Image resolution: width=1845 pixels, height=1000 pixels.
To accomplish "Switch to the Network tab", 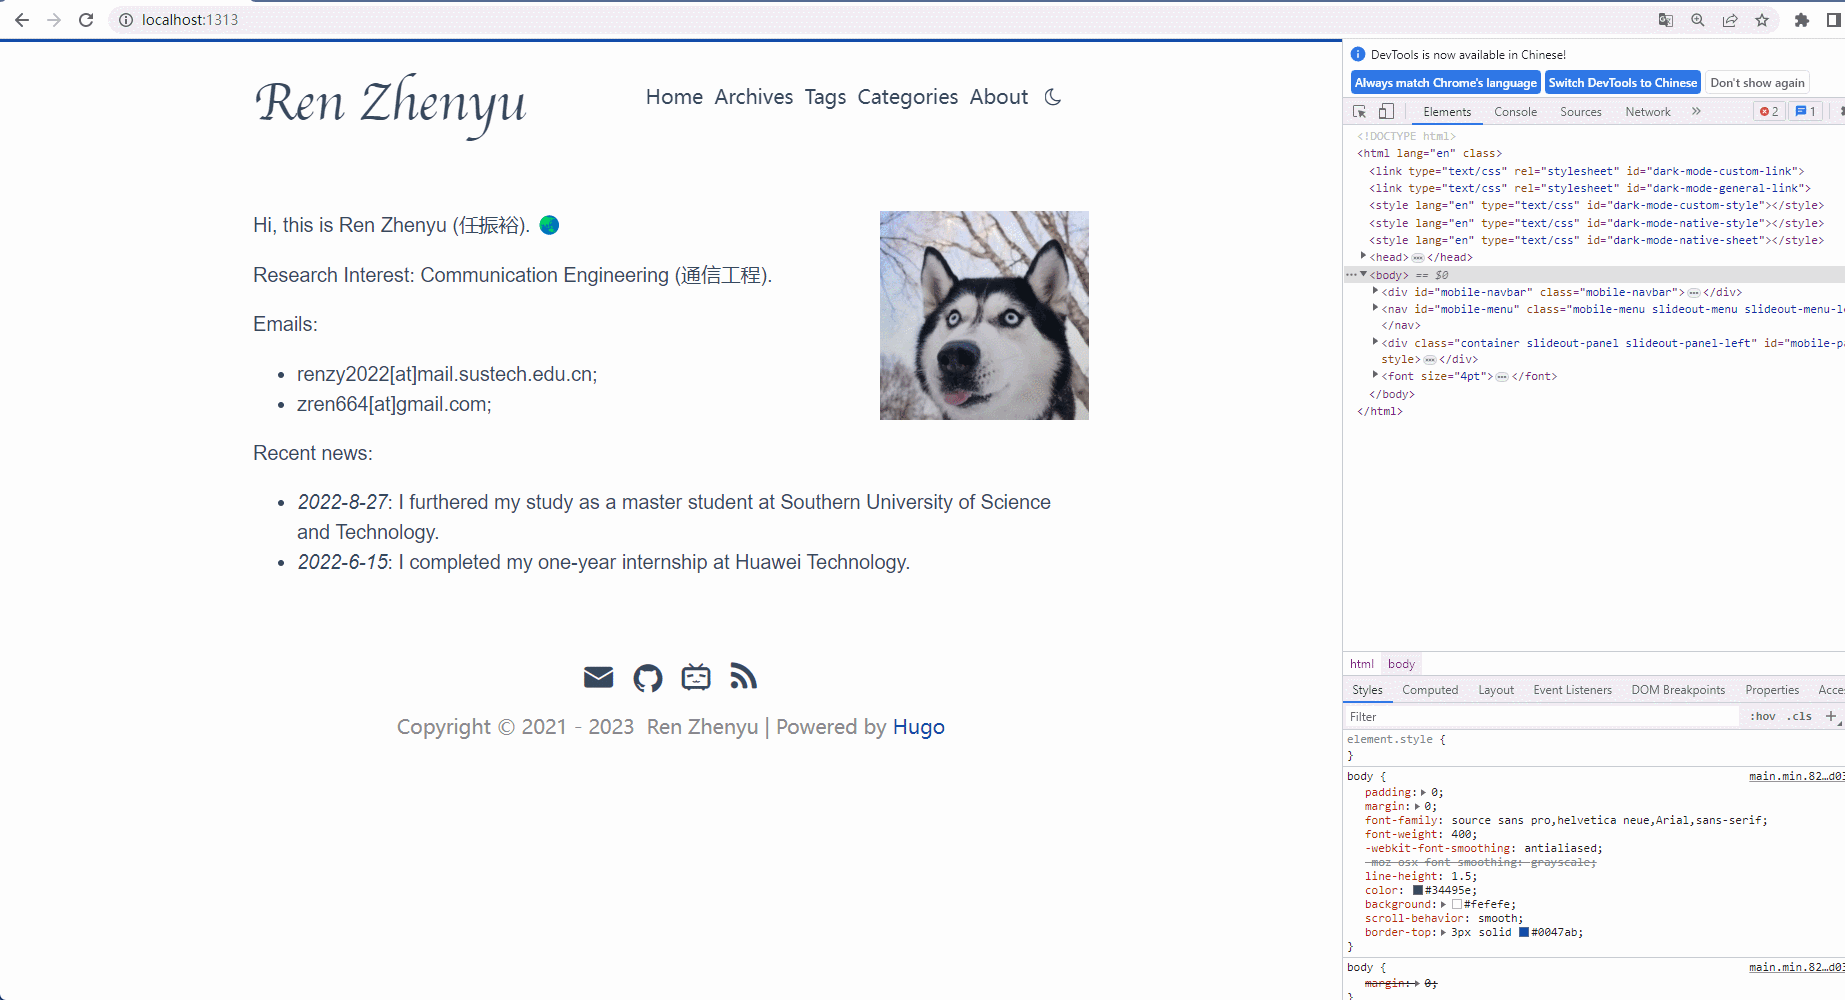I will [1648, 112].
